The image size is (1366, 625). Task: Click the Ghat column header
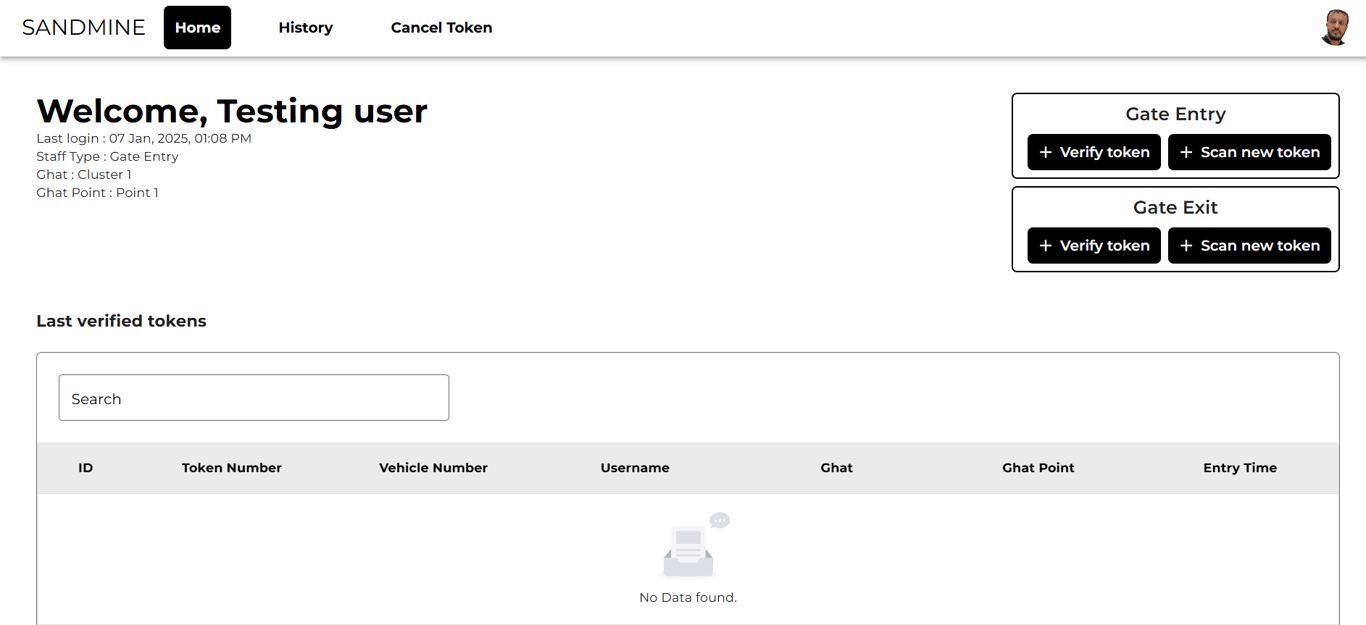point(837,468)
